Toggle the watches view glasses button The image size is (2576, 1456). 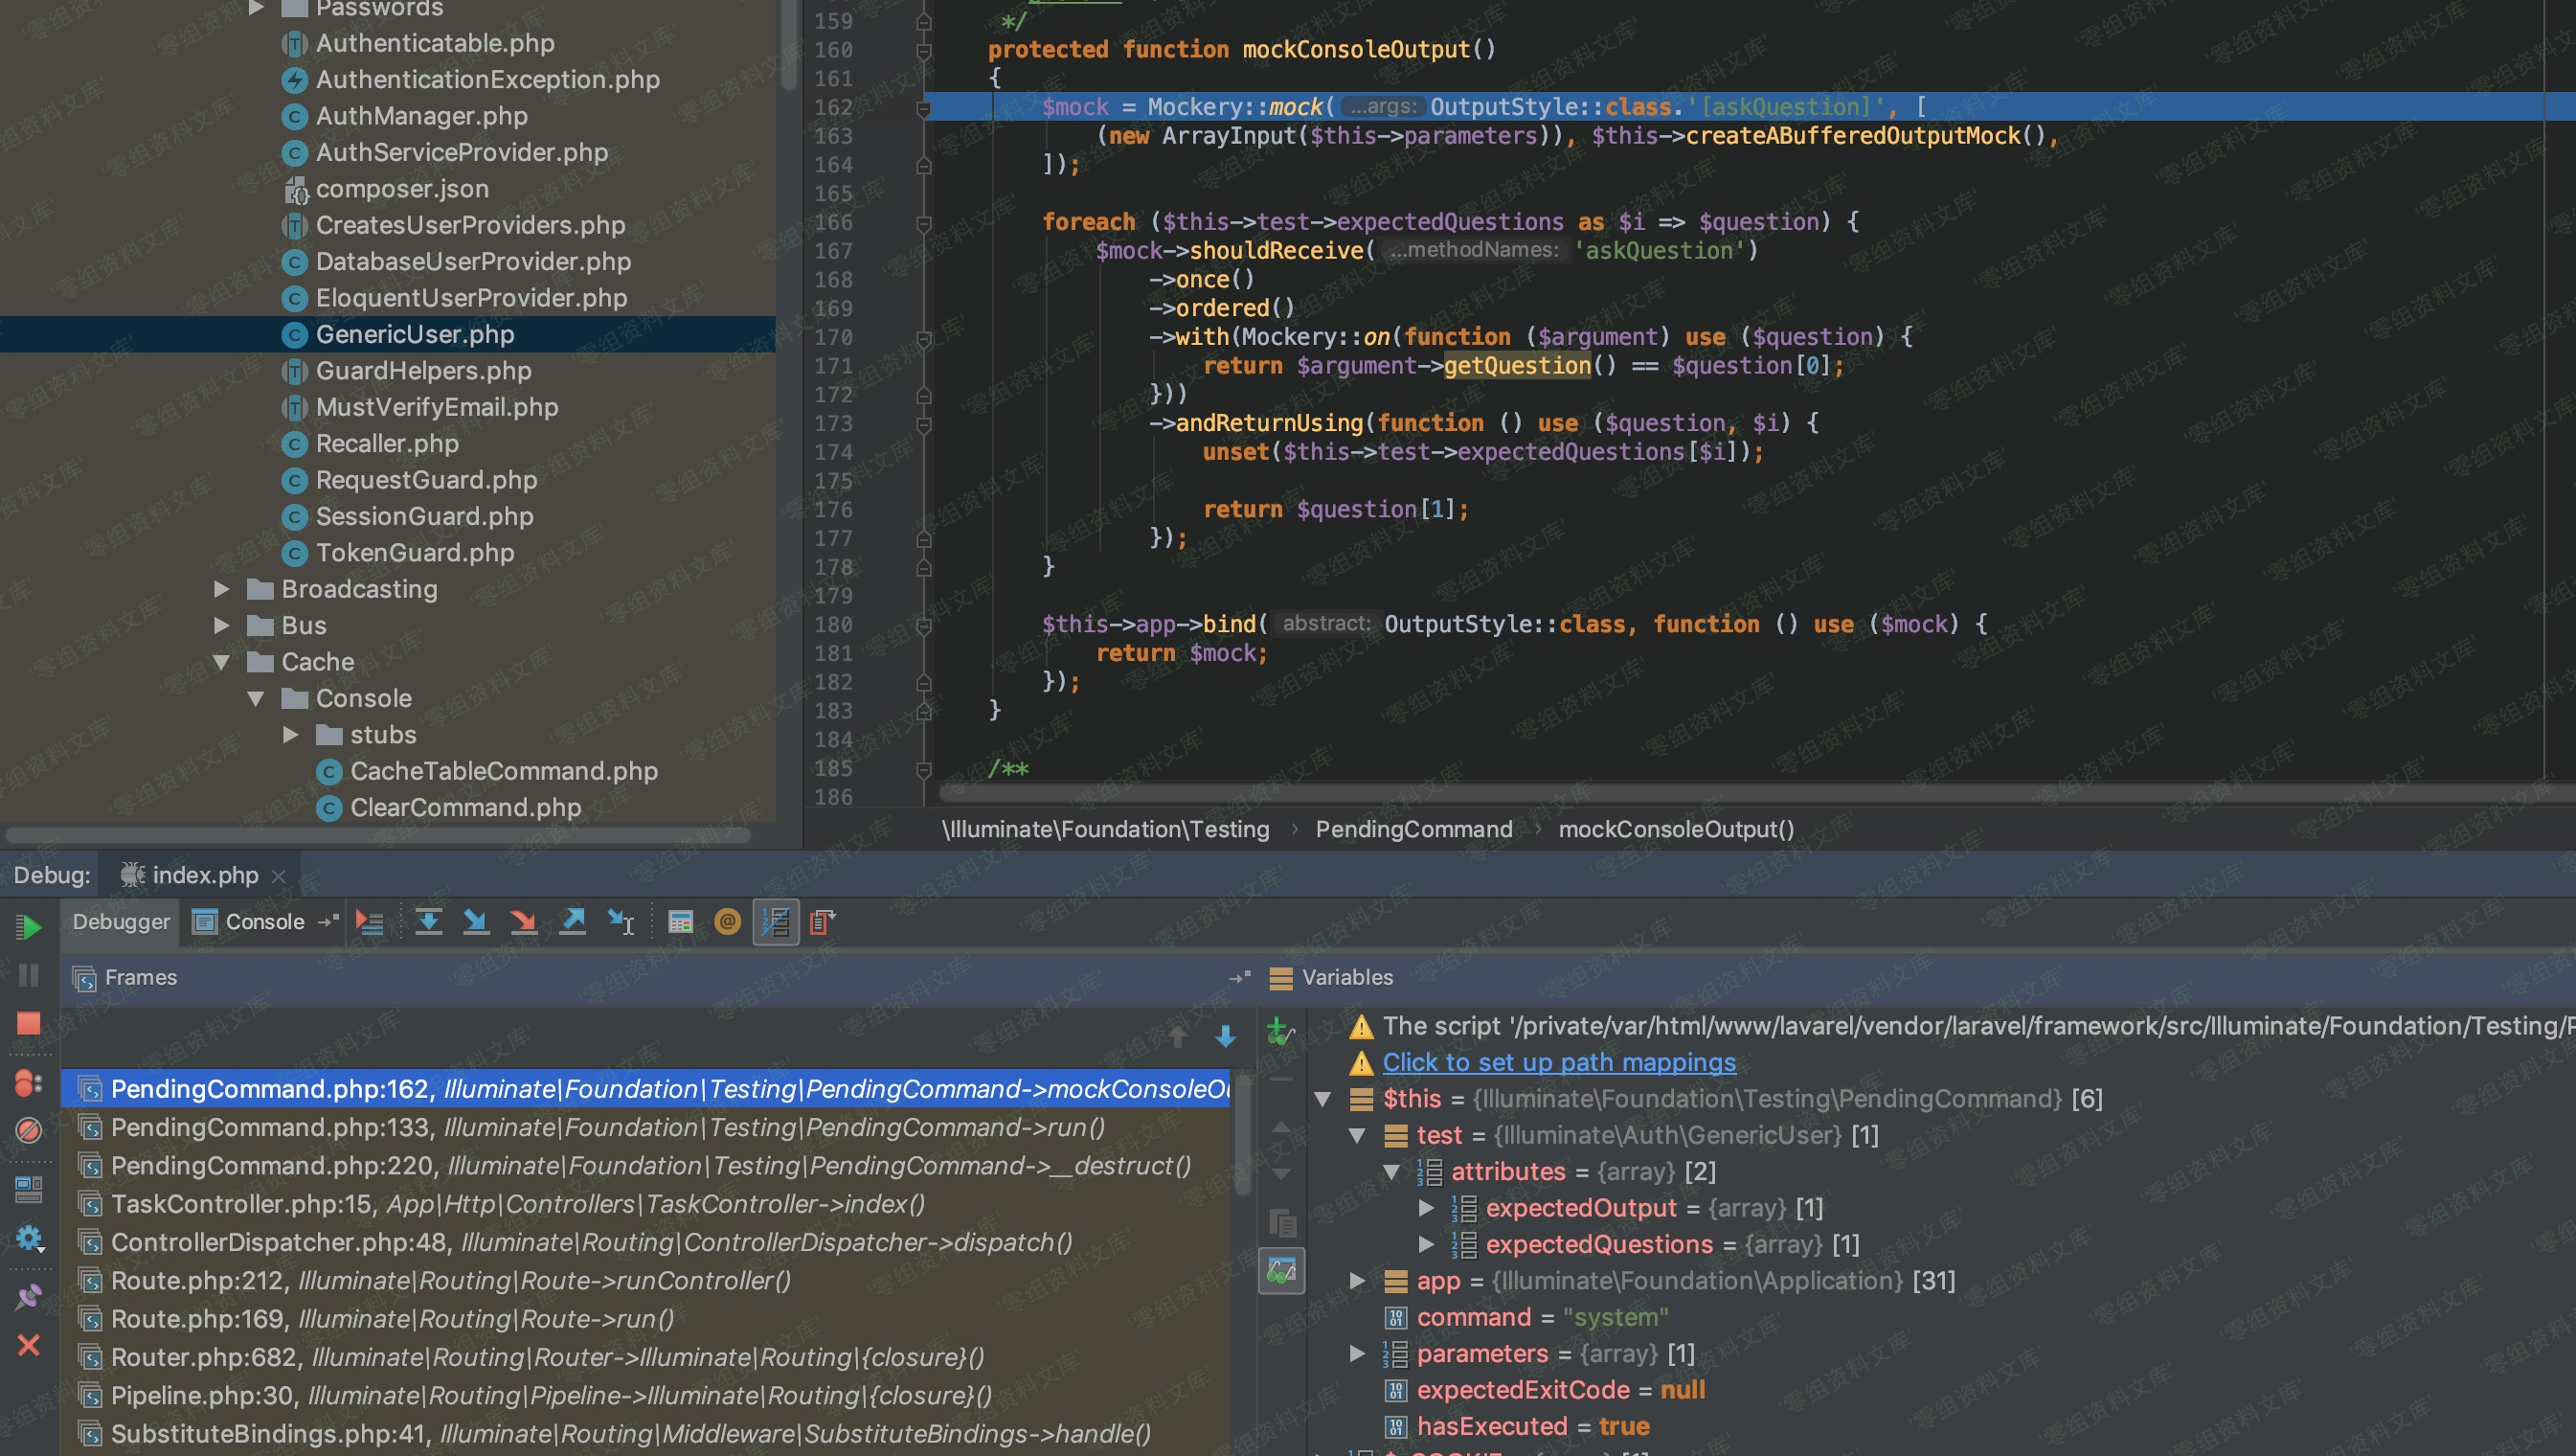click(1282, 1271)
